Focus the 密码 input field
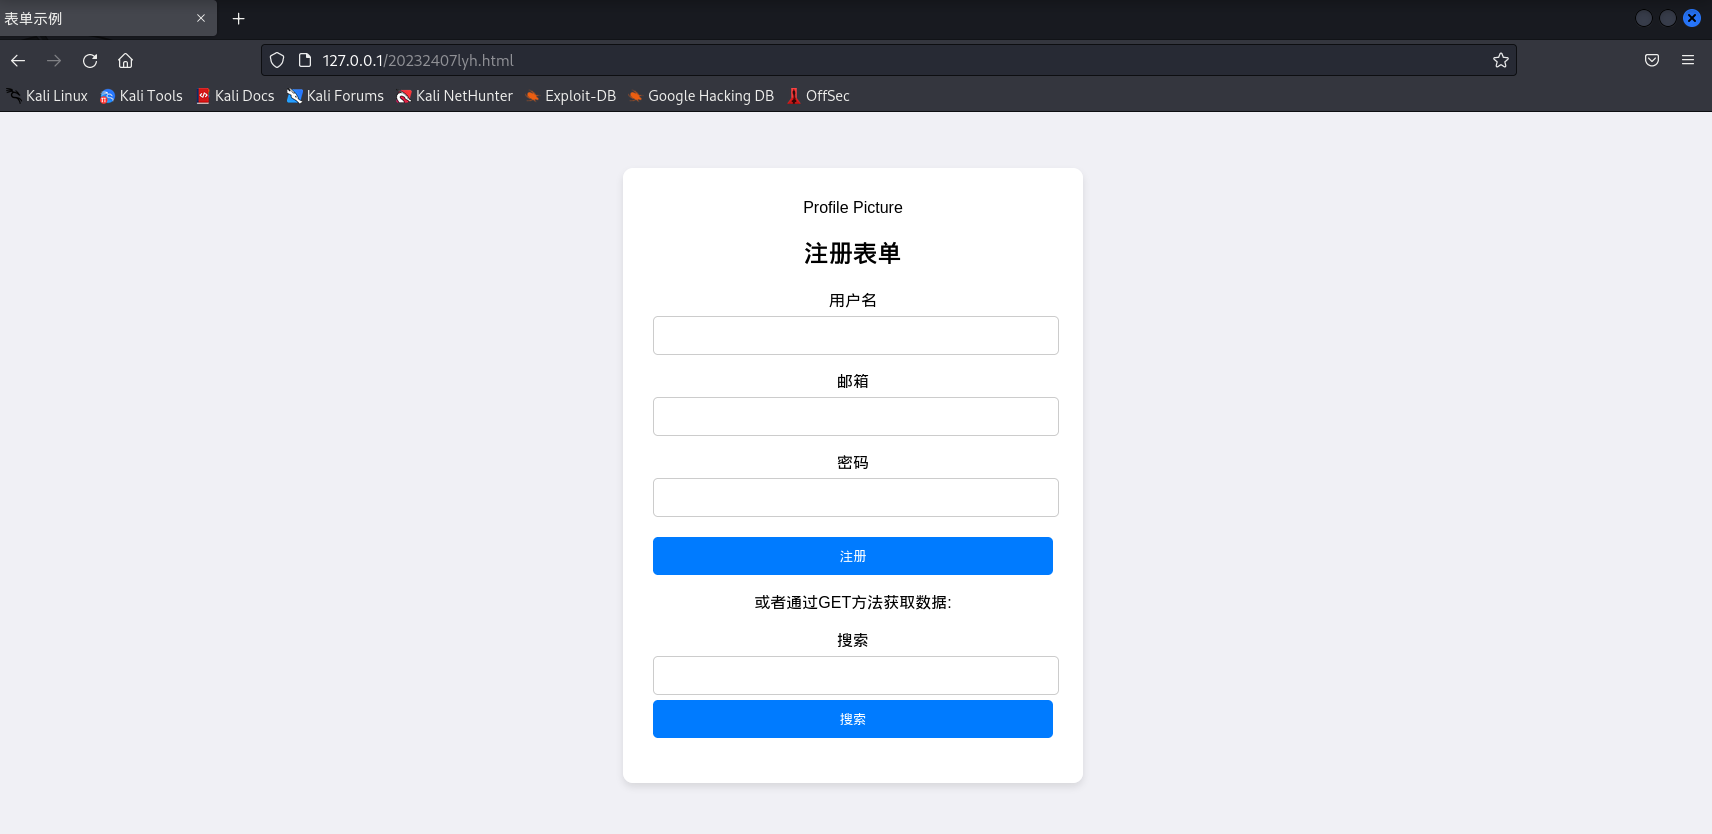This screenshot has width=1712, height=834. (x=856, y=498)
